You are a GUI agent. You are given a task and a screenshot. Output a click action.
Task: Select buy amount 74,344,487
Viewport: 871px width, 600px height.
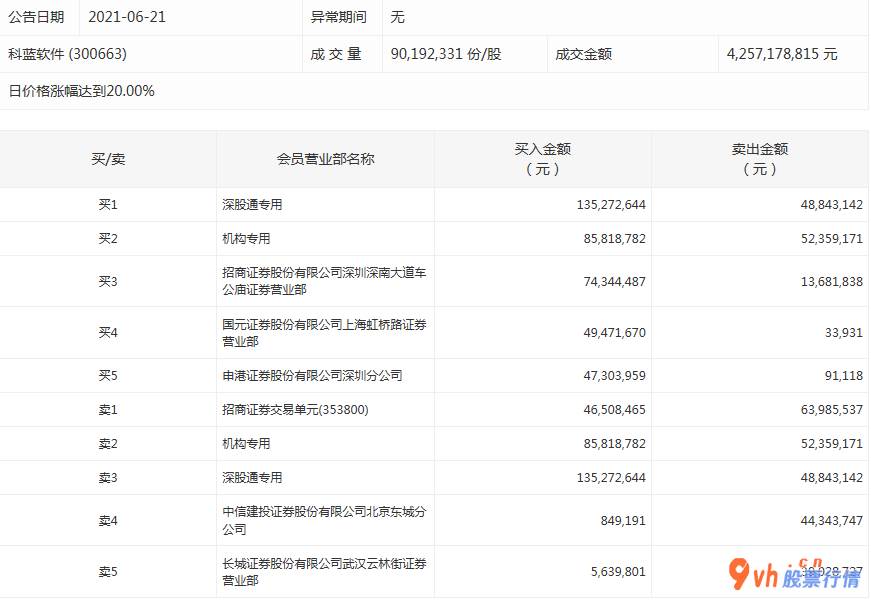pos(614,282)
